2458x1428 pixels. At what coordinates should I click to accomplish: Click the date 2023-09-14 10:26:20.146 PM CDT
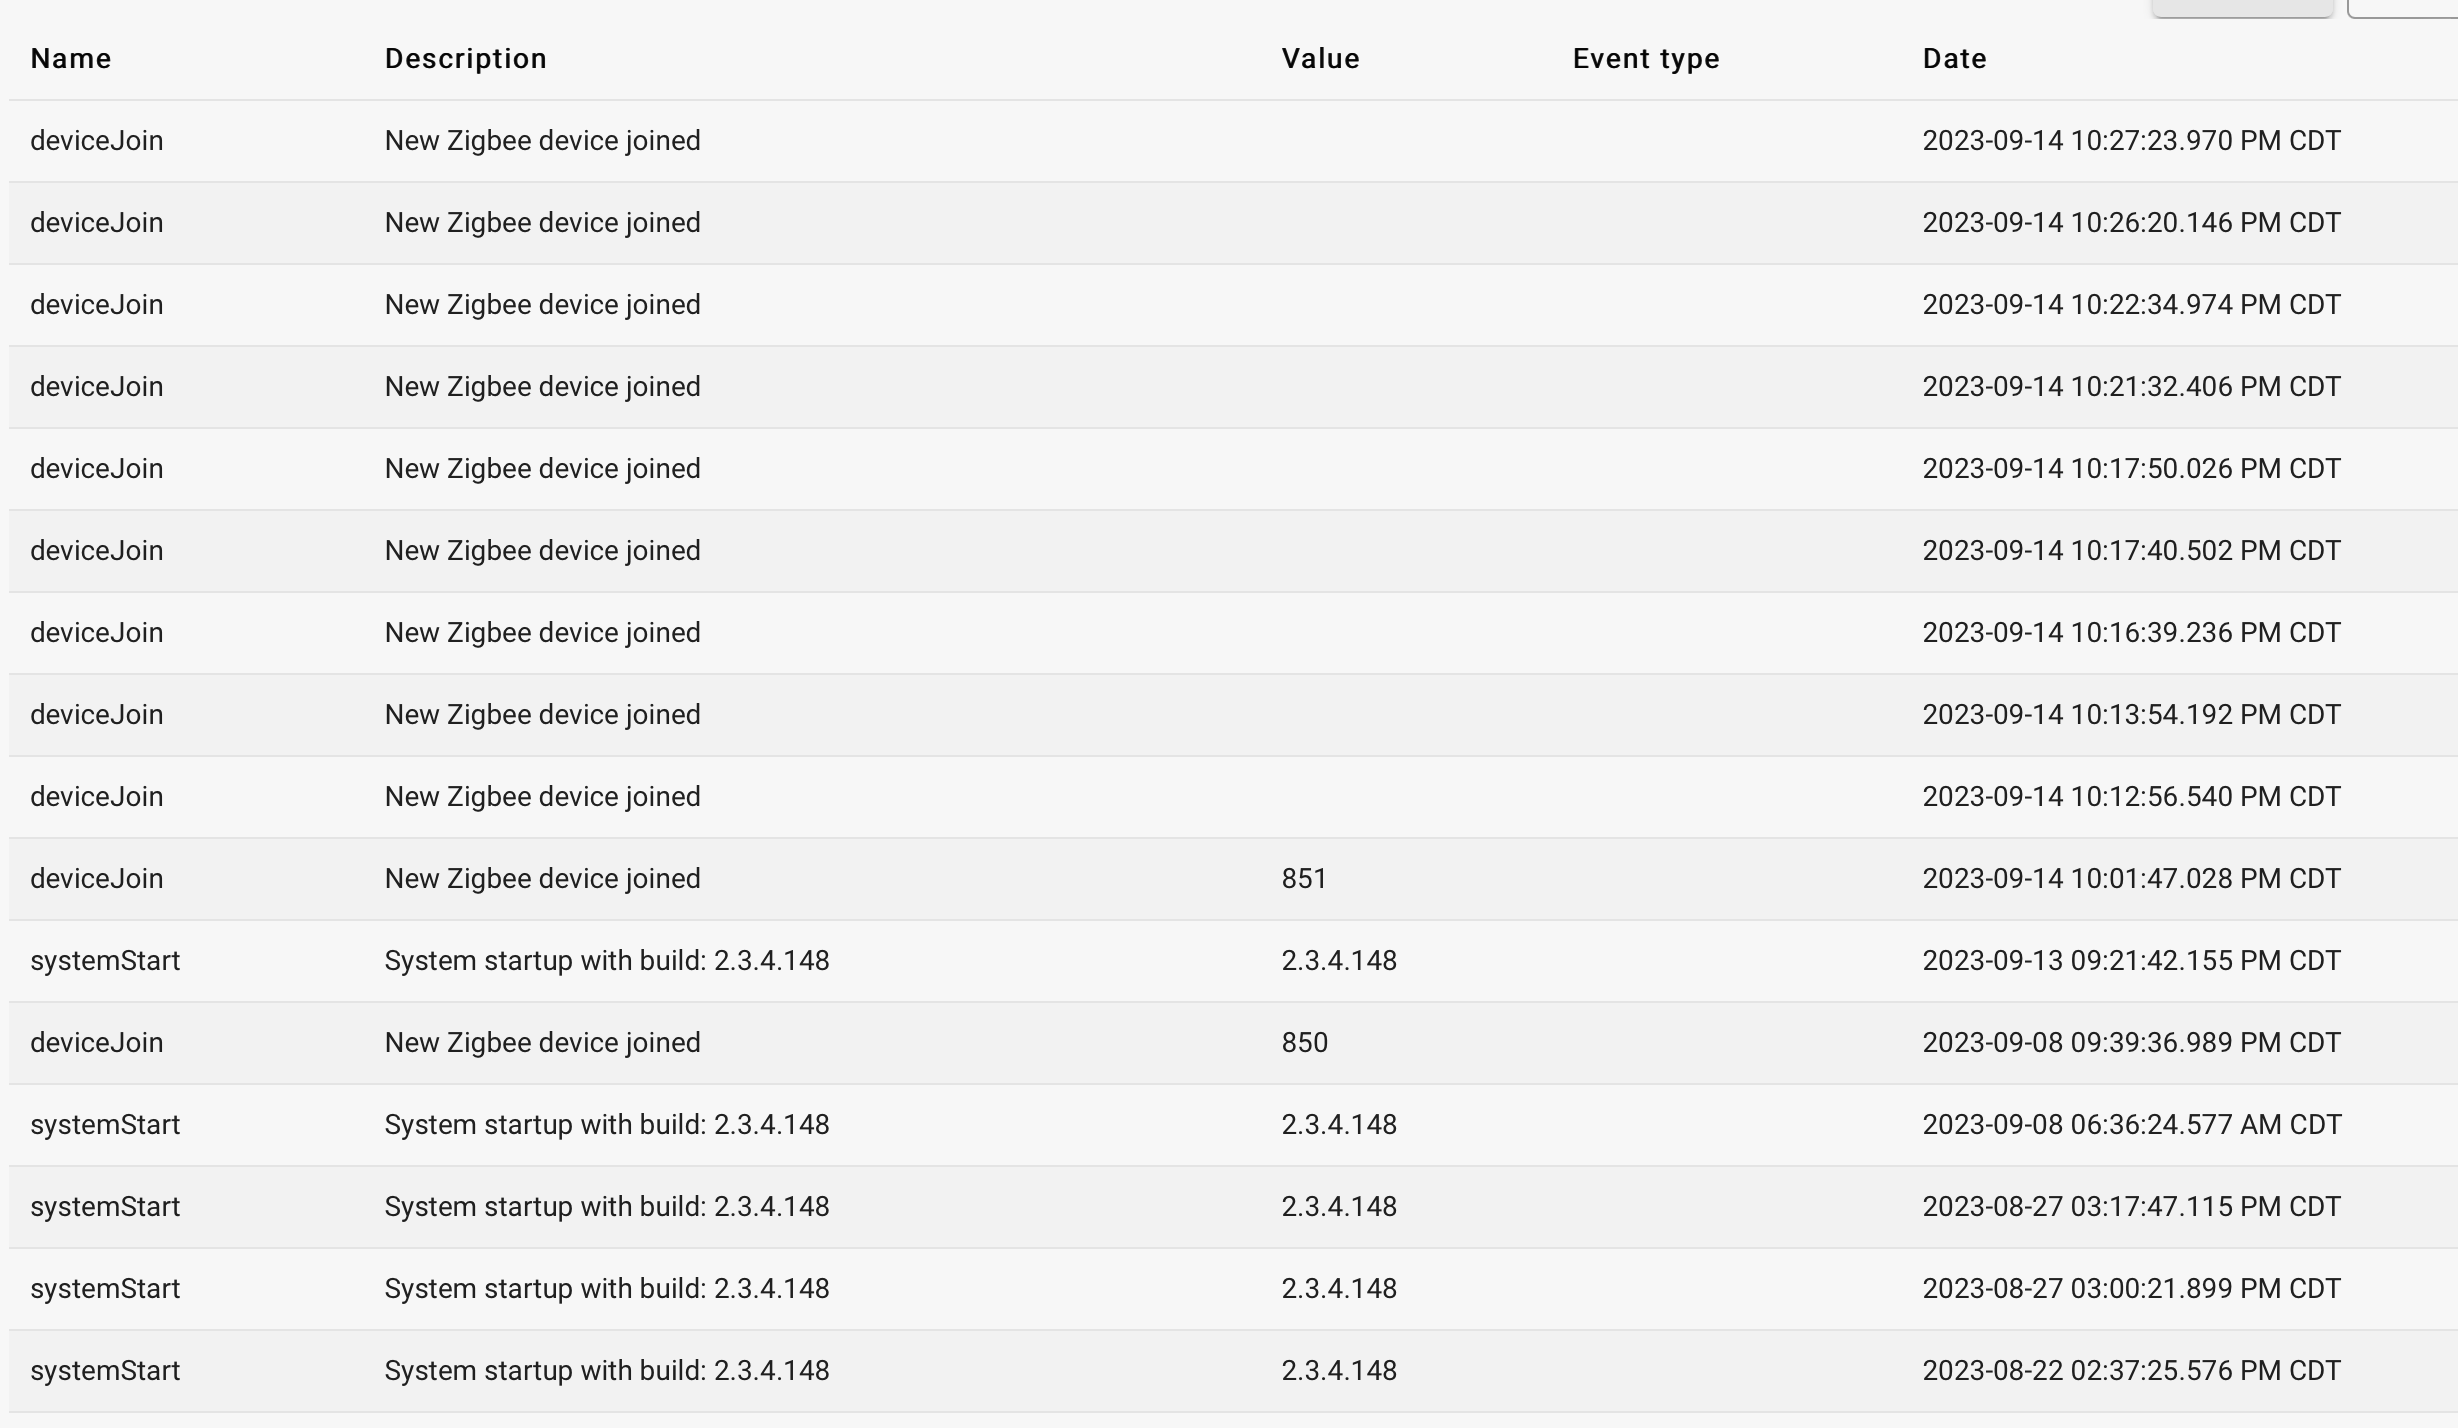(2131, 223)
